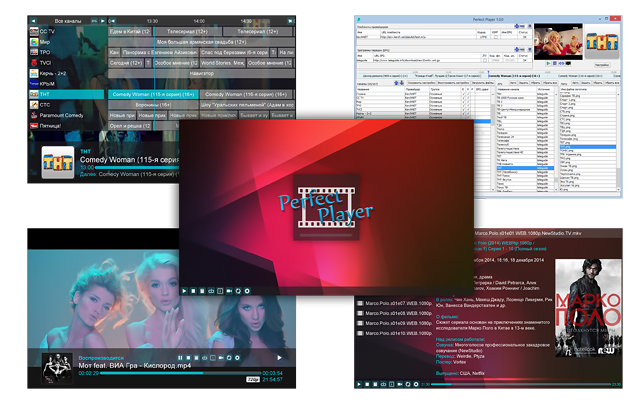Click pause button in music video player
This screenshot has width=629, height=409.
[x=181, y=357]
